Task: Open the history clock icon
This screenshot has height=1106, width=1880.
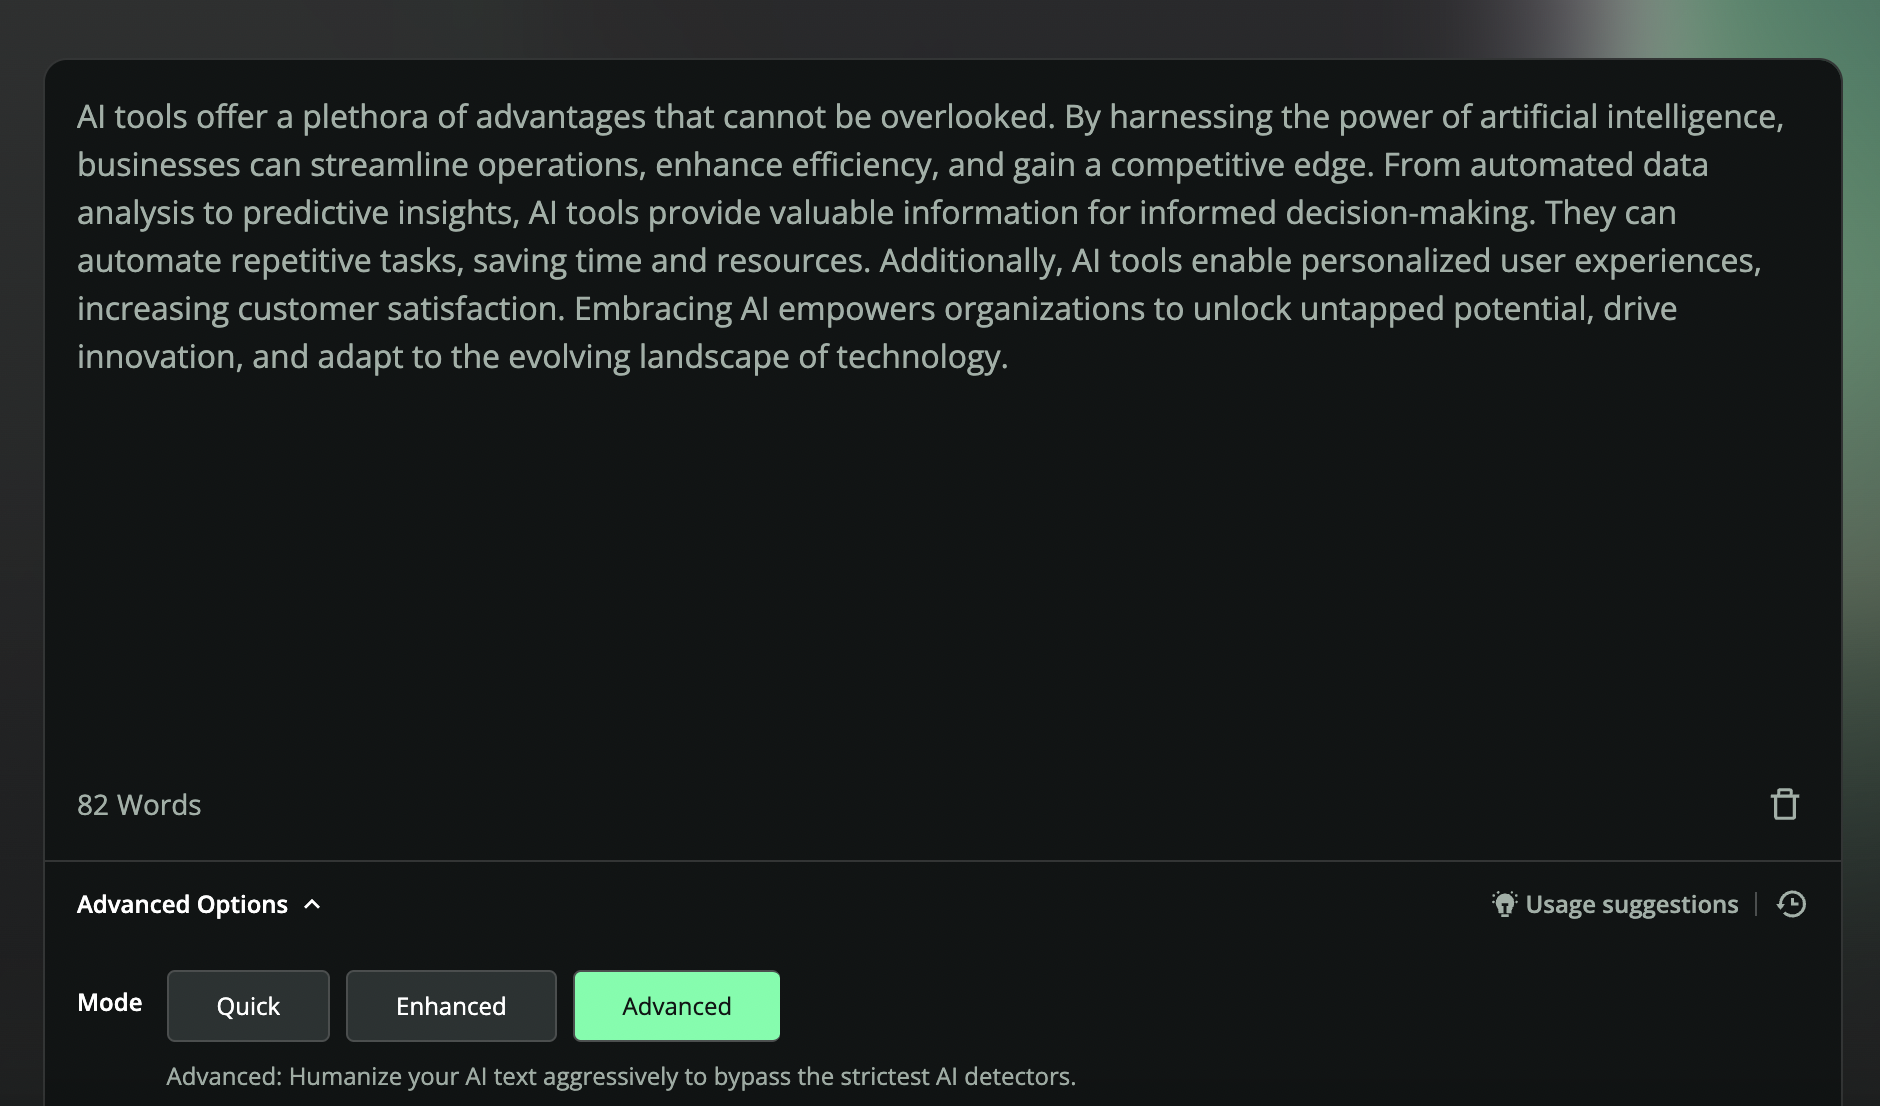Action: tap(1791, 904)
